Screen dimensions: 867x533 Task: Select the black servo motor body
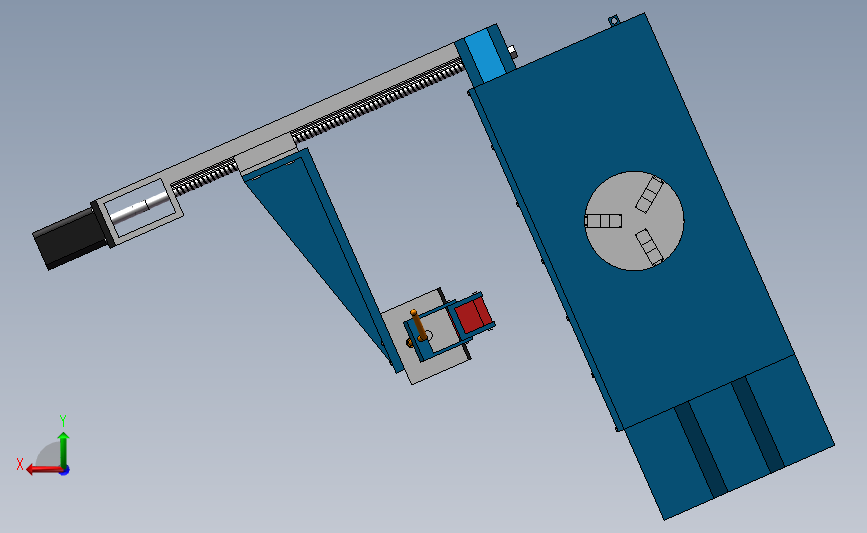(71, 238)
